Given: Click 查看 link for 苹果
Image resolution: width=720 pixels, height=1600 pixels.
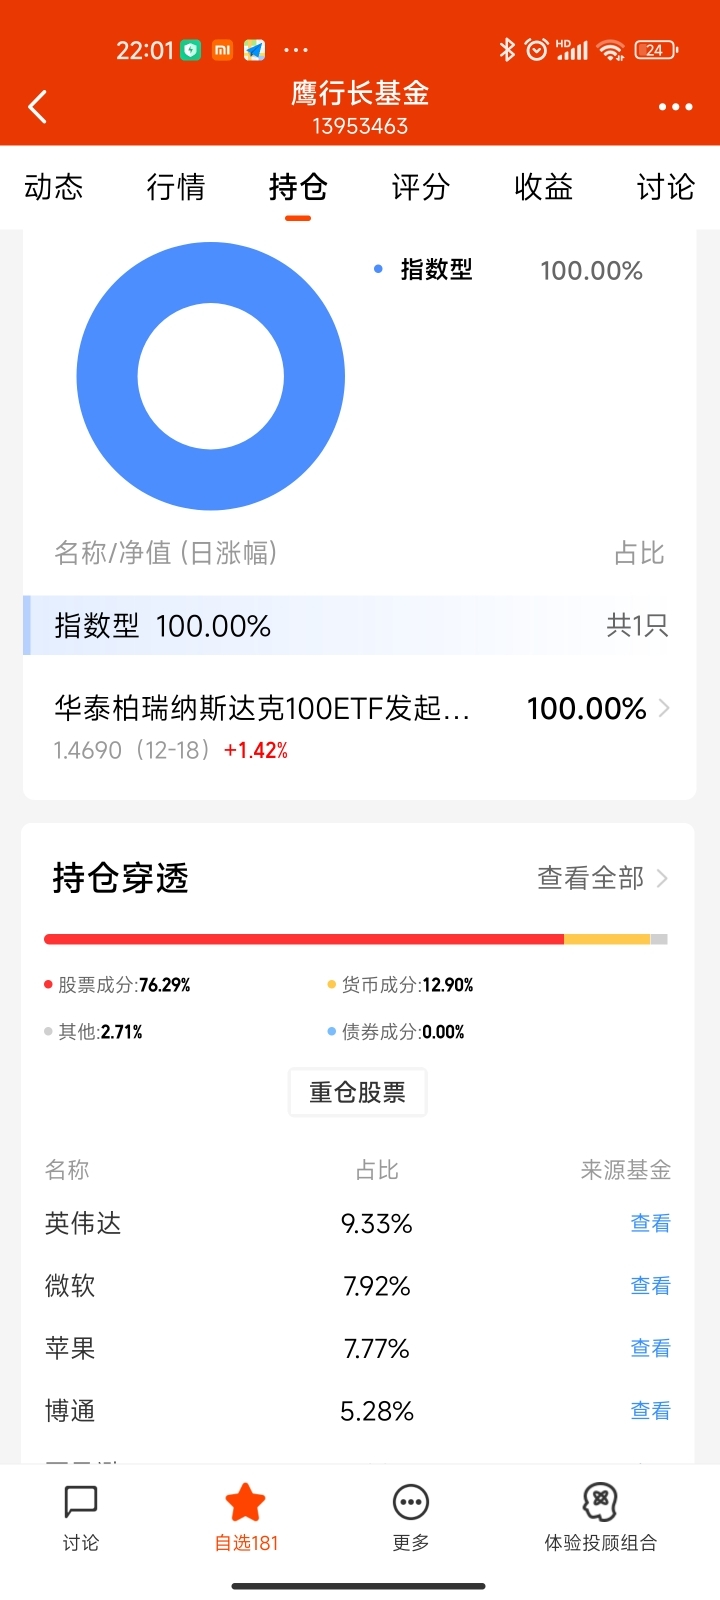Looking at the screenshot, I should (650, 1348).
